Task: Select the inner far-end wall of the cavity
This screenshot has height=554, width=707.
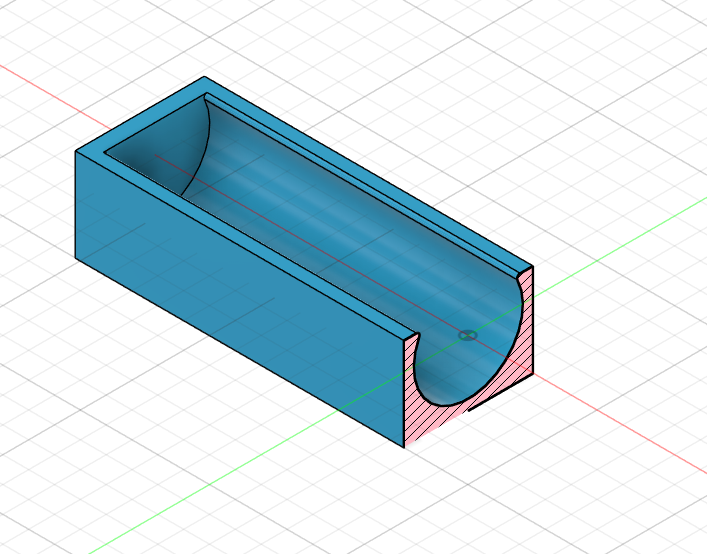Action: (x=171, y=144)
